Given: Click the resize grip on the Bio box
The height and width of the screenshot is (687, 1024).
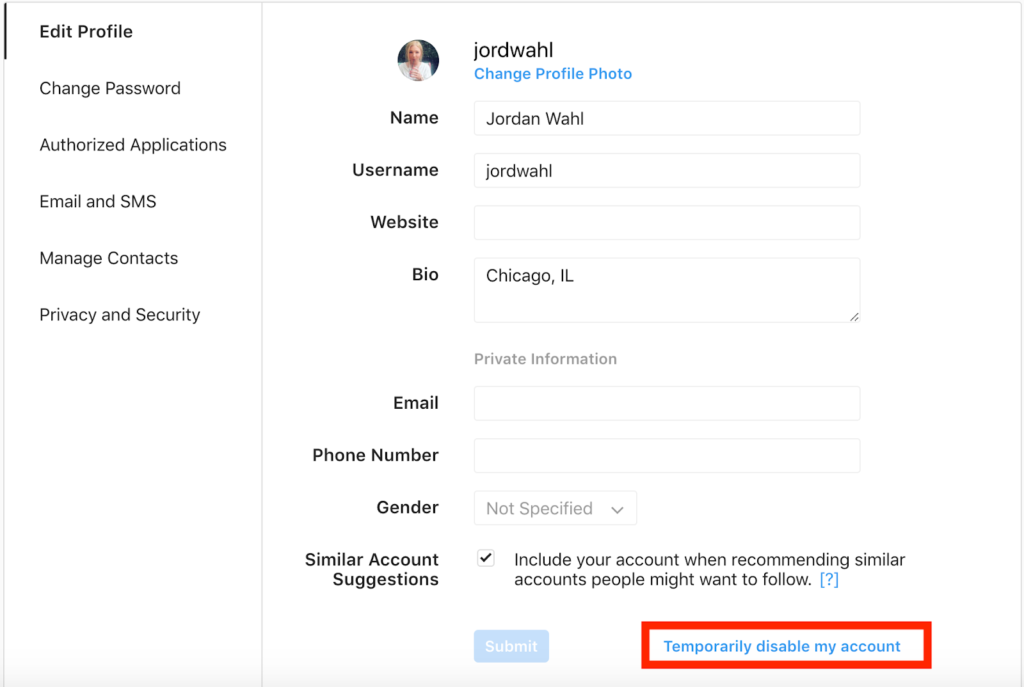Looking at the screenshot, I should coord(854,317).
